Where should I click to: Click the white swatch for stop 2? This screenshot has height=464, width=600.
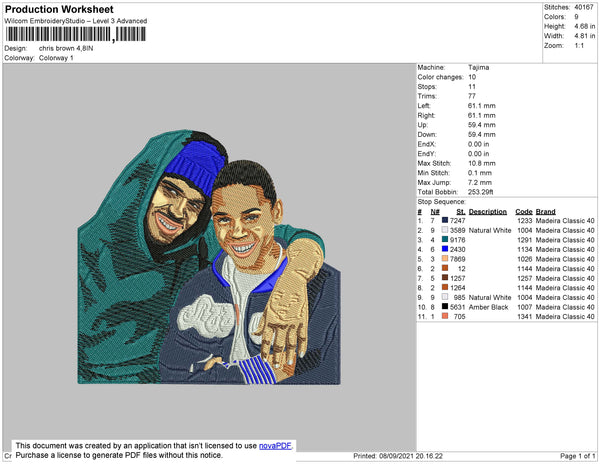point(445,230)
